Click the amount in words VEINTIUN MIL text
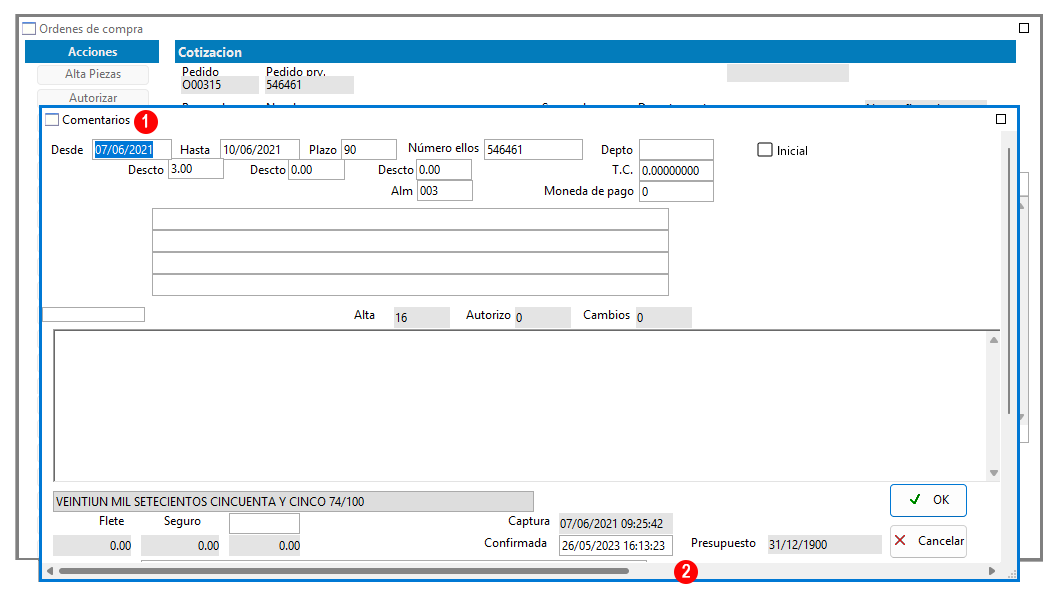 (293, 501)
